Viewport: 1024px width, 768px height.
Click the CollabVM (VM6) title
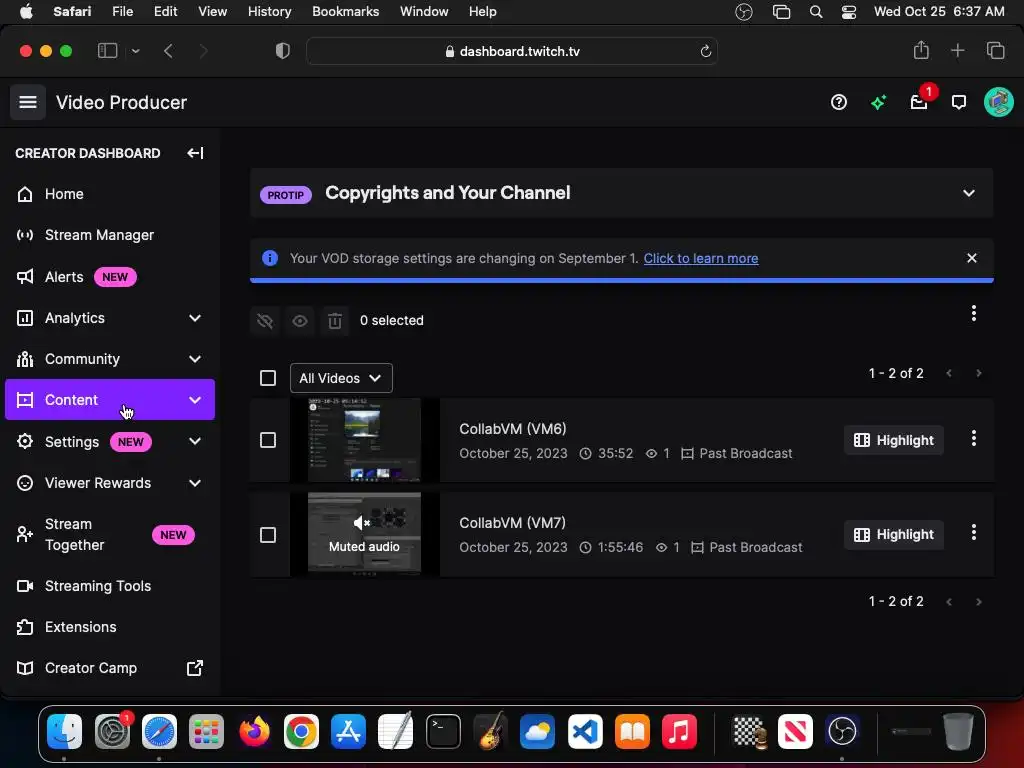click(513, 429)
